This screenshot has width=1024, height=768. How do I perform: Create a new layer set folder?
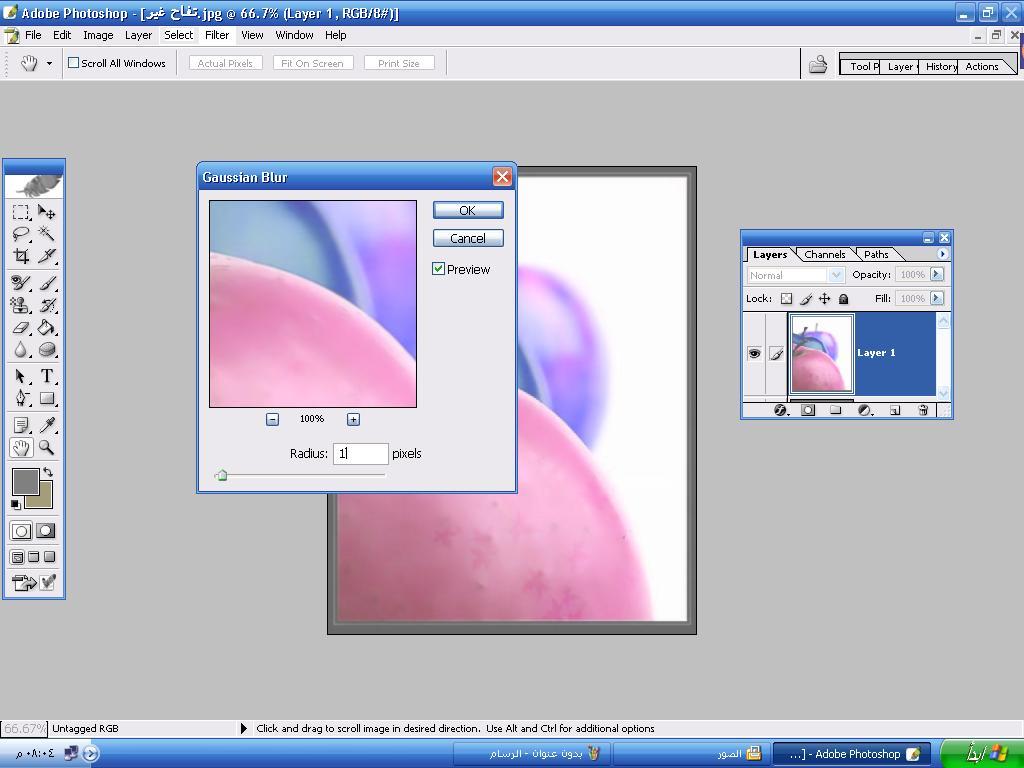(835, 410)
